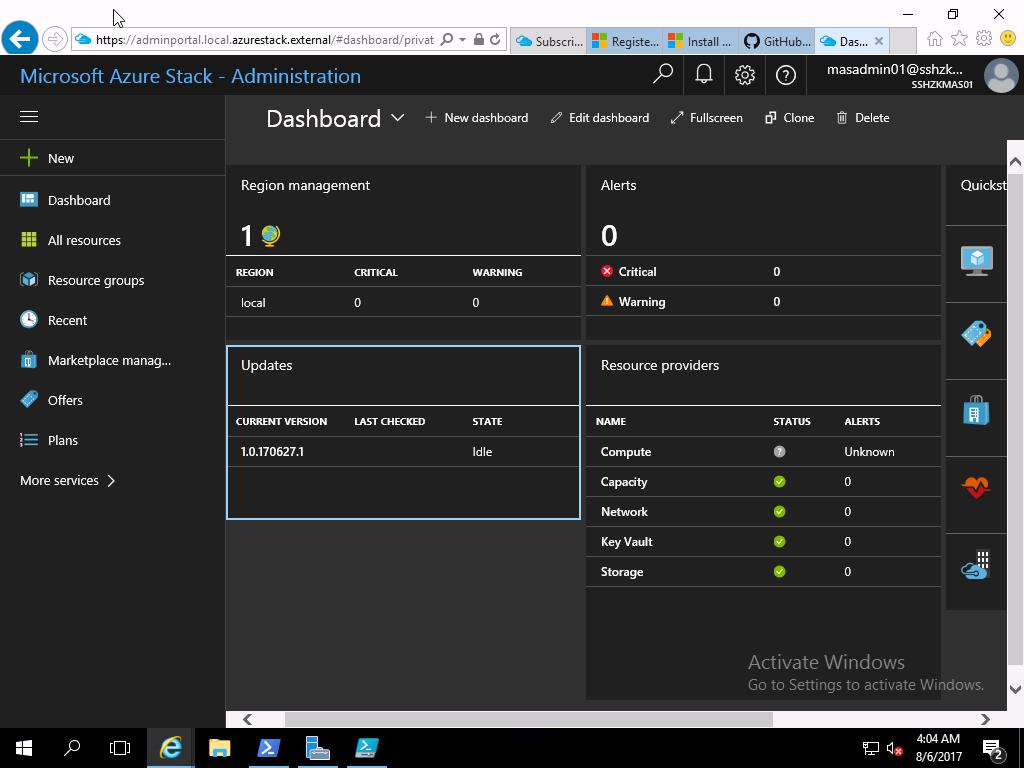Switch to the GitHub... browser tab
This screenshot has width=1024, height=768.
click(777, 41)
